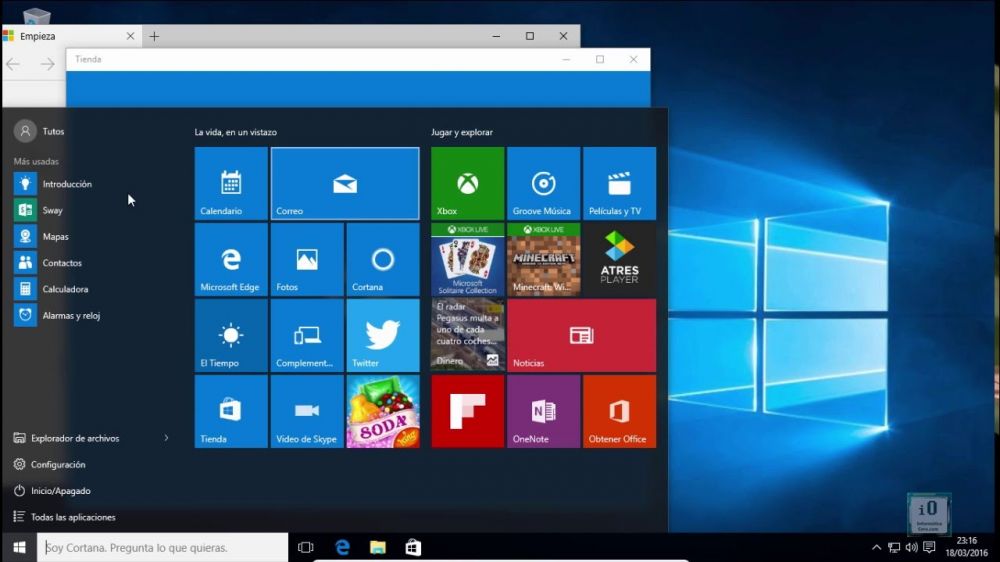Focus the Cortana search box
Viewport: 1000px width, 562px height.
[163, 547]
